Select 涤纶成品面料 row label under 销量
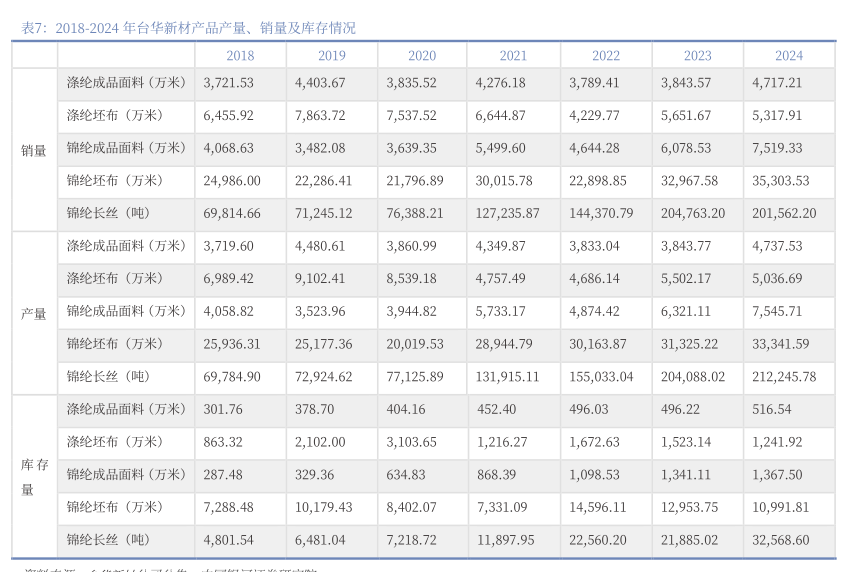Image resolution: width=854 pixels, height=572 pixels. click(126, 83)
